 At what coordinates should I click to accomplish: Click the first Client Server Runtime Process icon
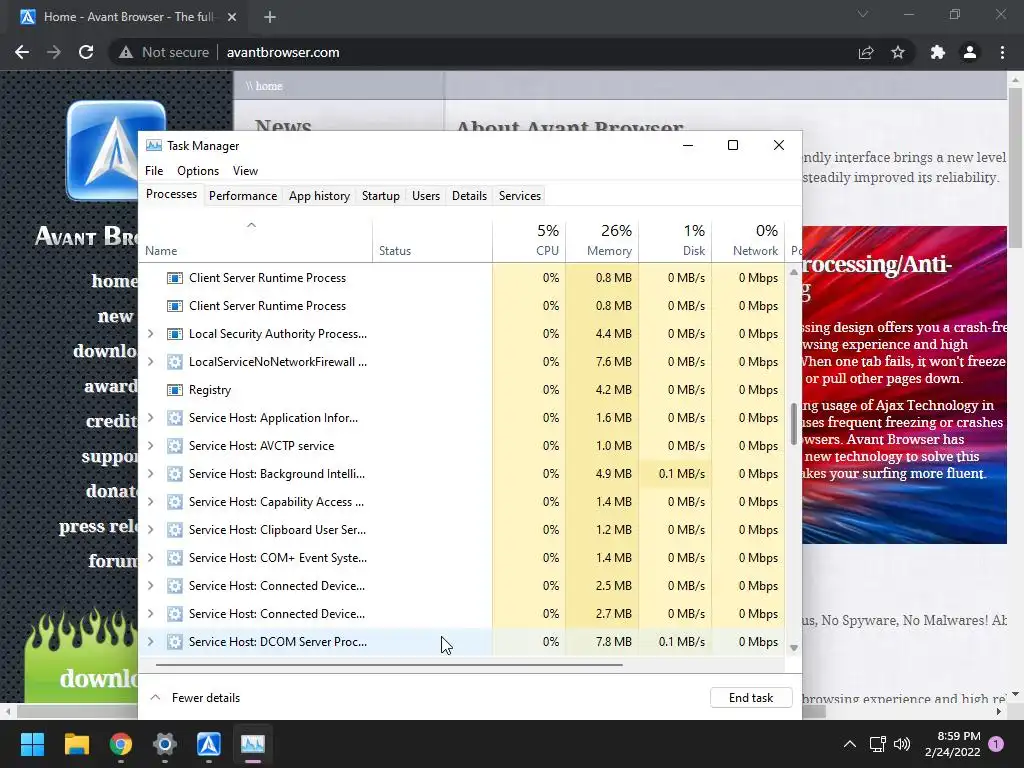click(174, 278)
